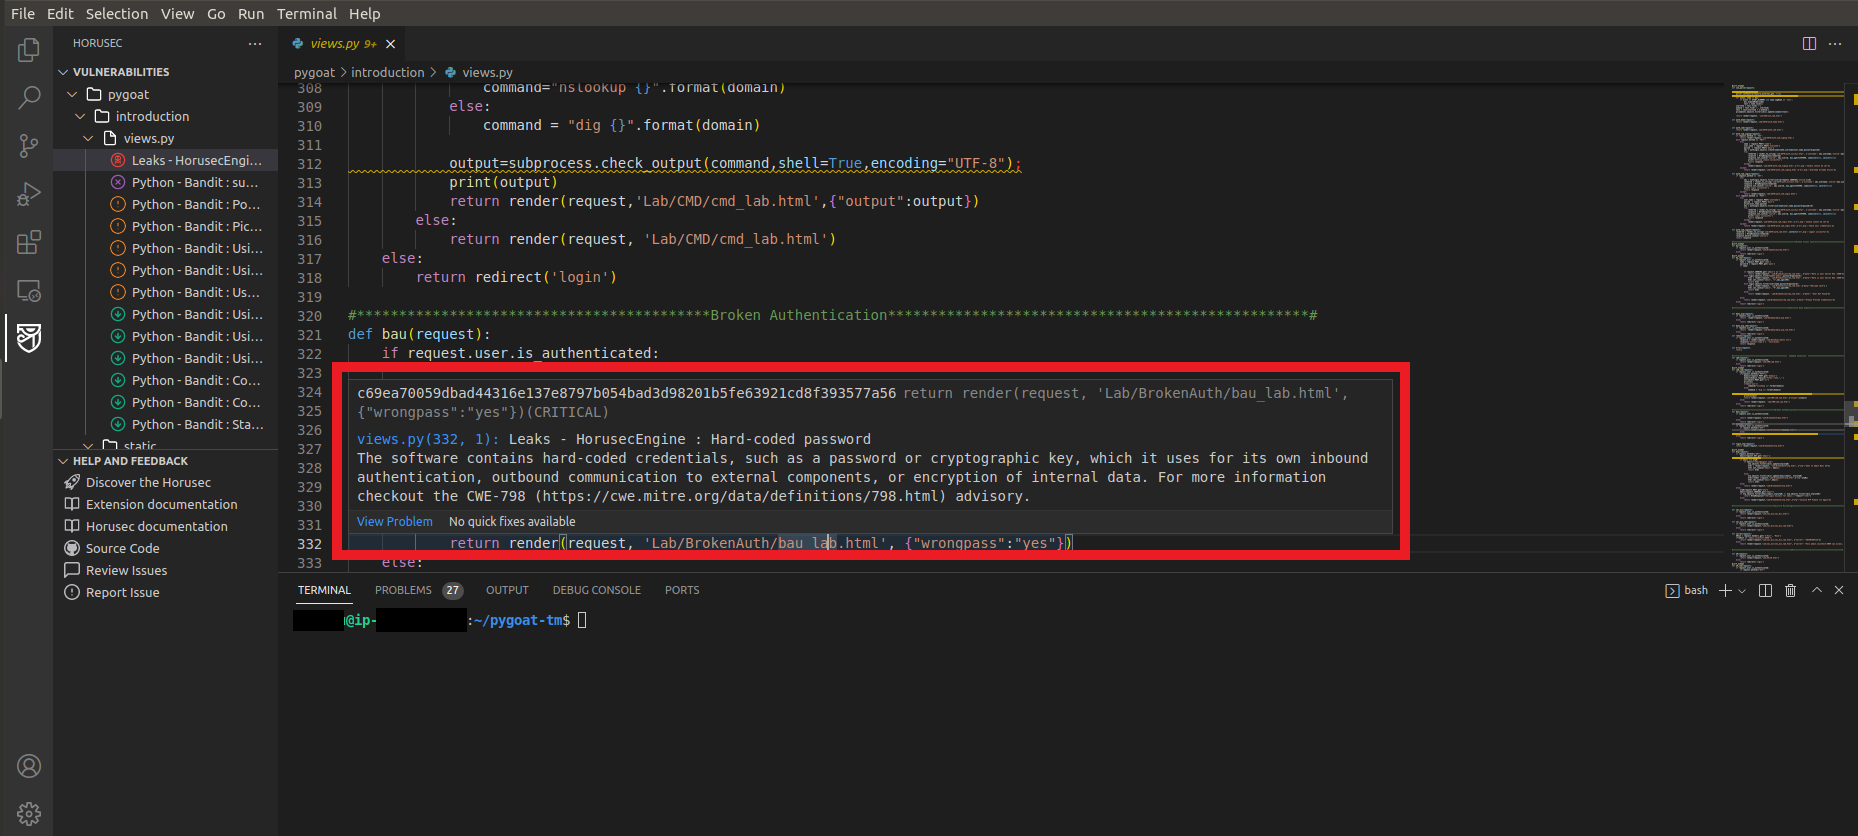Open the Explorer view in activity bar

(x=29, y=49)
